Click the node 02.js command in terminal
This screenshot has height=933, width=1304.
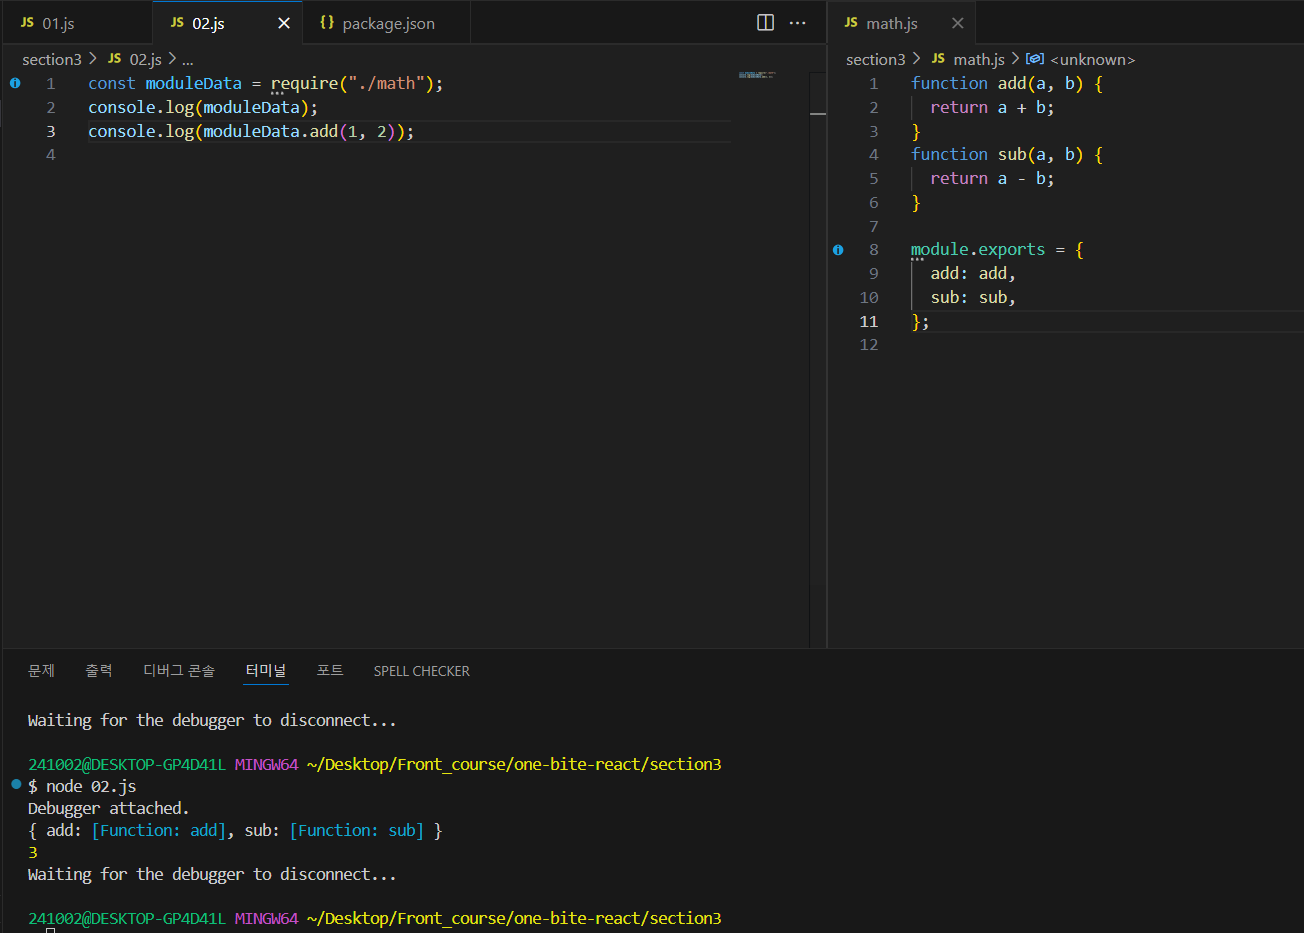coord(91,786)
